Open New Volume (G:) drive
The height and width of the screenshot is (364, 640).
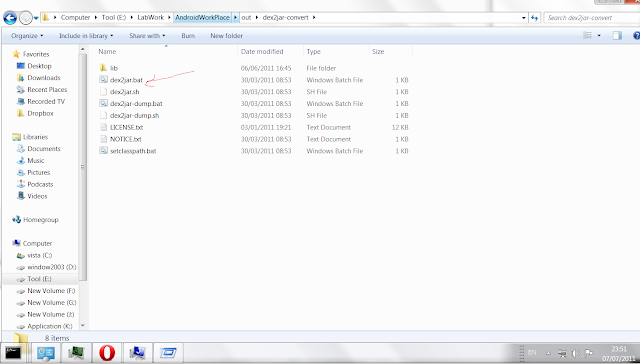tap(51, 302)
